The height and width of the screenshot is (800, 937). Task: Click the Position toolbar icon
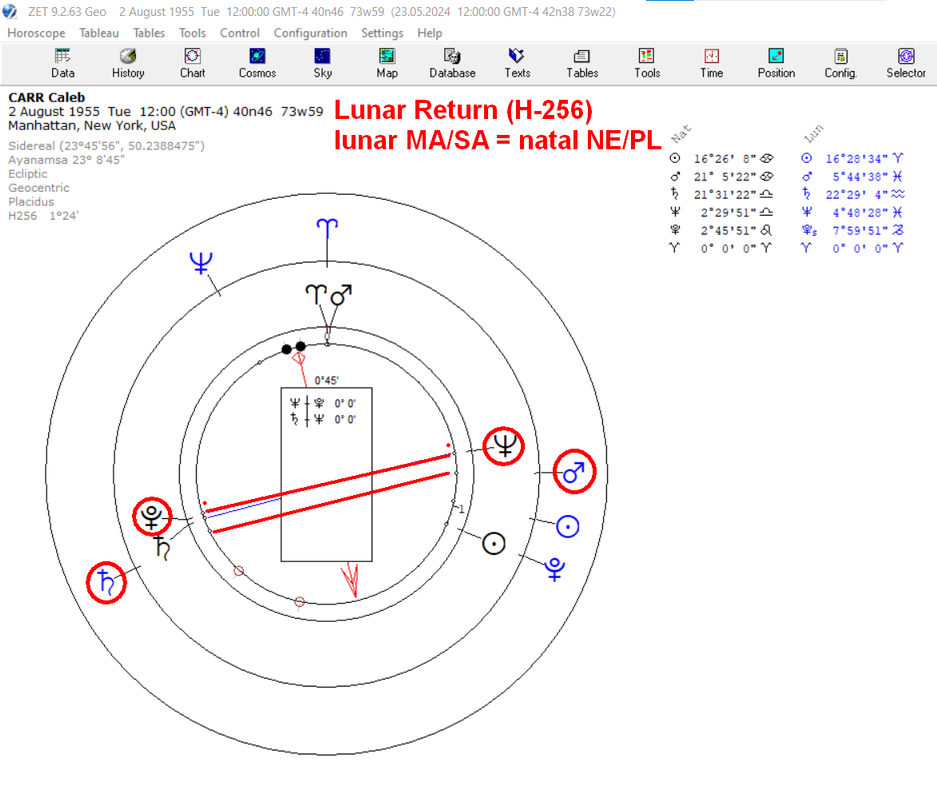[776, 63]
